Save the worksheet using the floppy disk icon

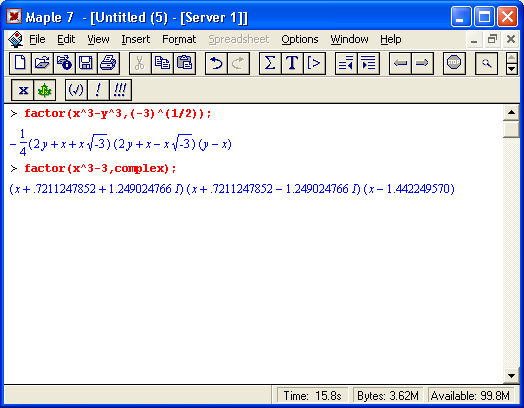point(86,63)
